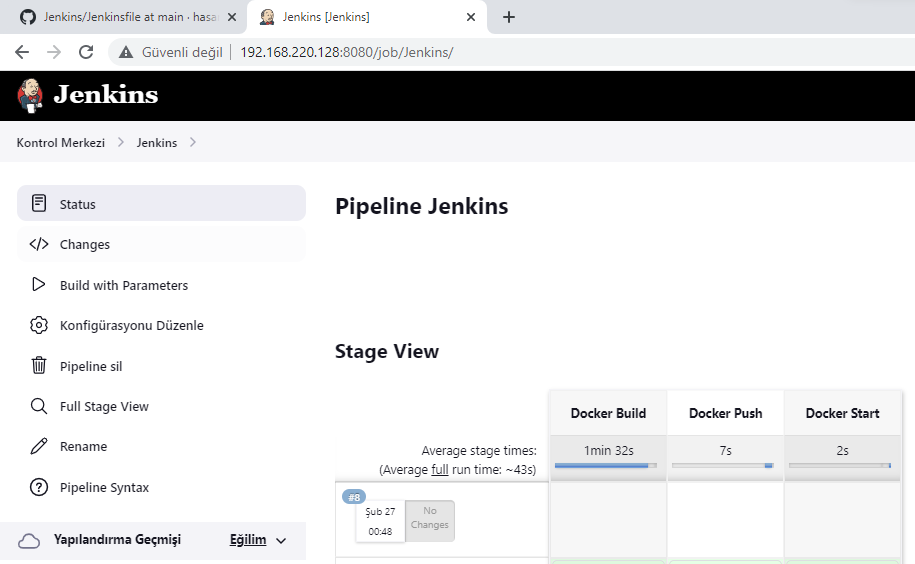This screenshot has width=915, height=564.
Task: Click the Docker Start column header
Action: pos(843,413)
